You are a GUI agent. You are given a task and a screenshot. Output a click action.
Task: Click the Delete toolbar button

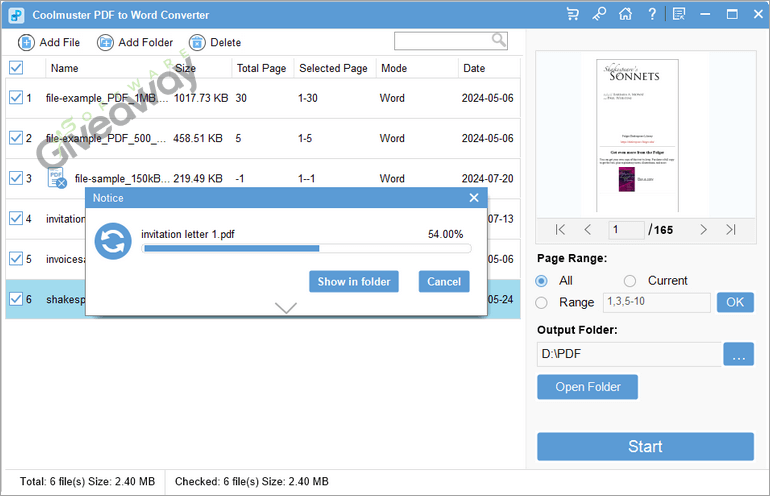coord(215,43)
